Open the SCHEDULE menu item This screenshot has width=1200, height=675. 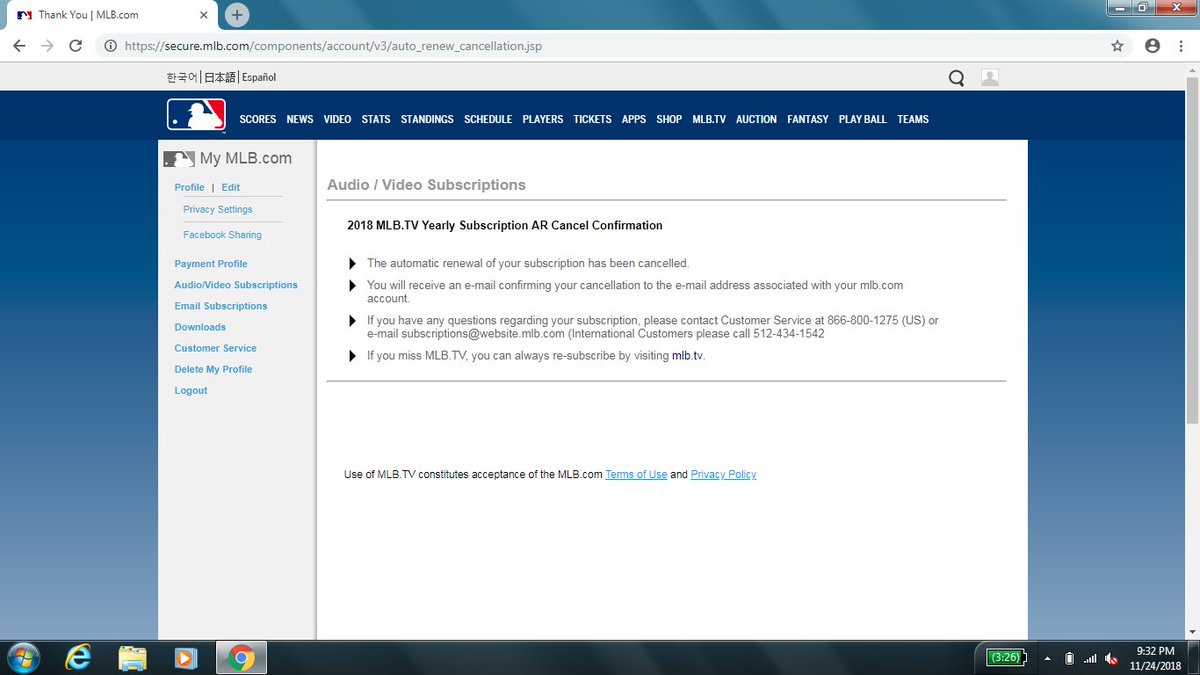coord(488,119)
